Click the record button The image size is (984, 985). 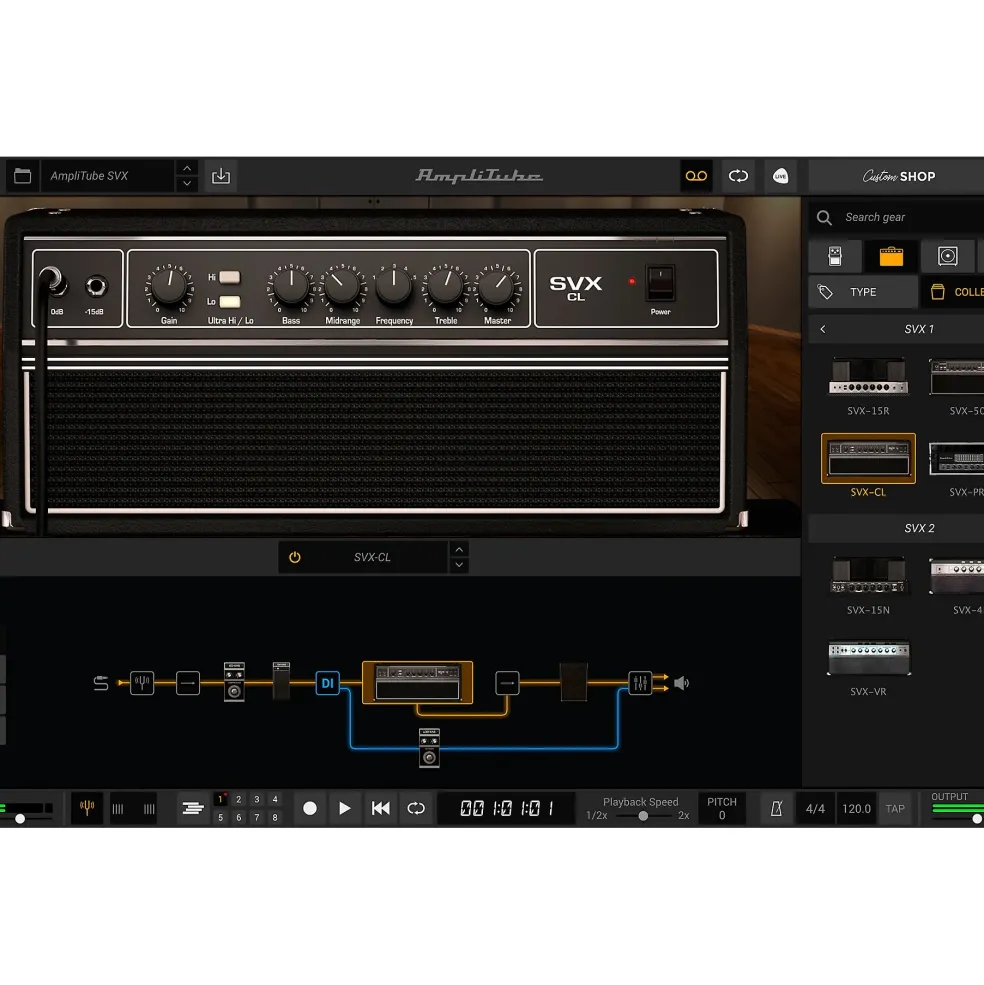[x=310, y=808]
